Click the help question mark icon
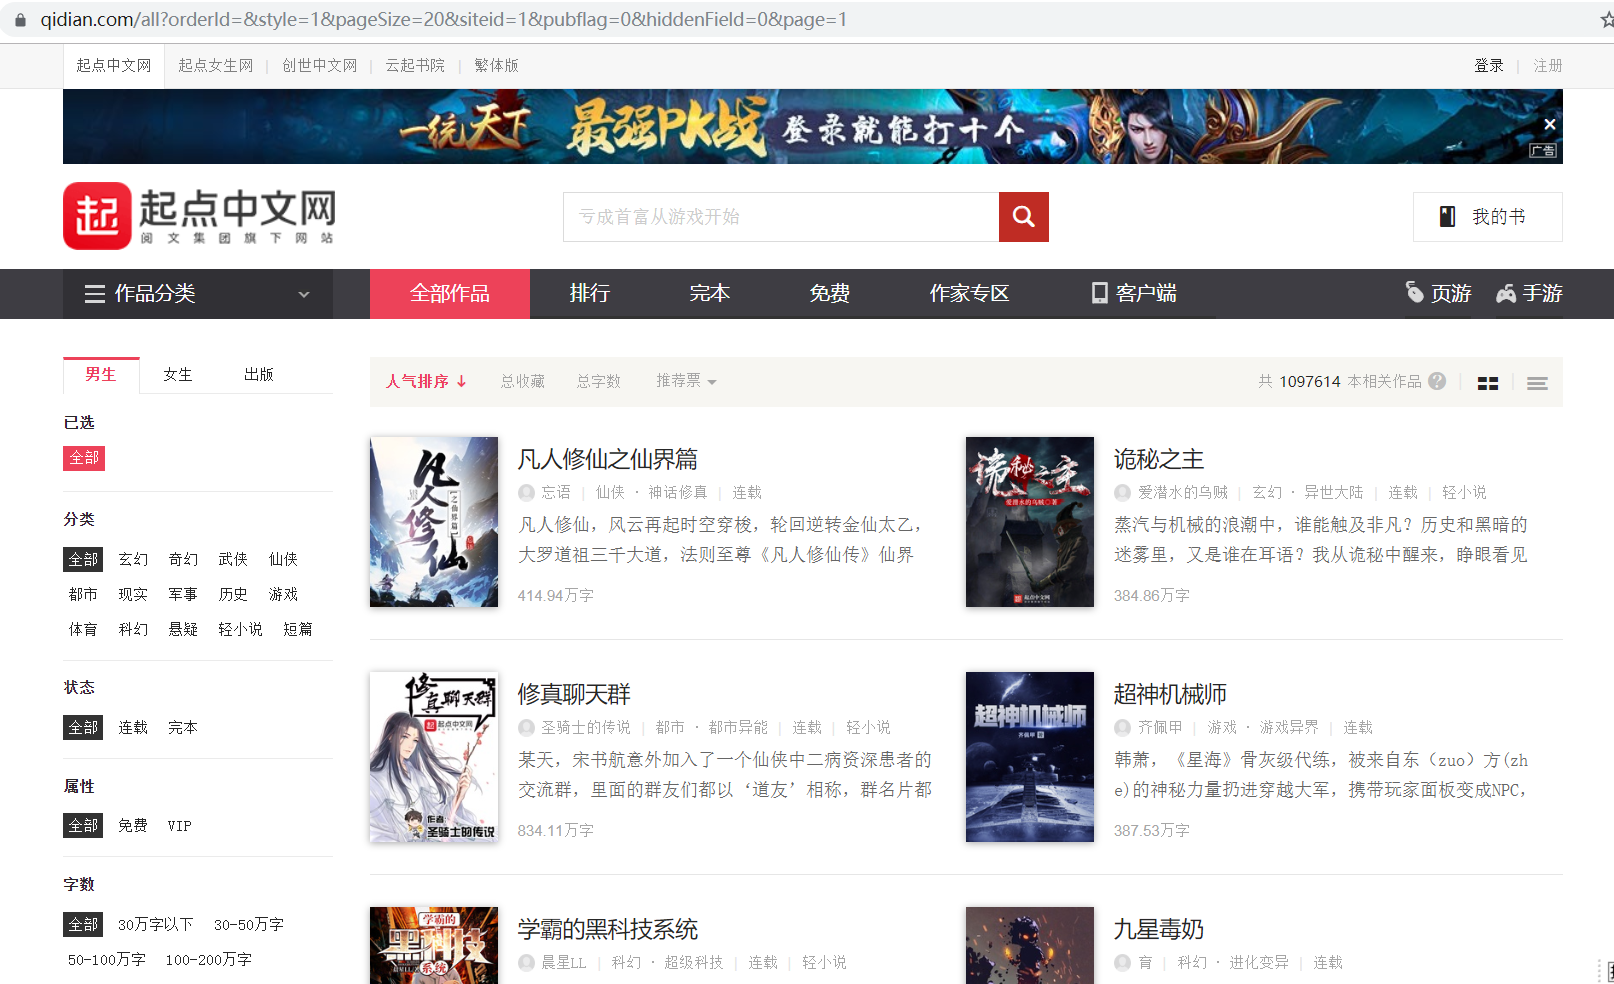Viewport: 1614px width, 984px height. (1437, 381)
